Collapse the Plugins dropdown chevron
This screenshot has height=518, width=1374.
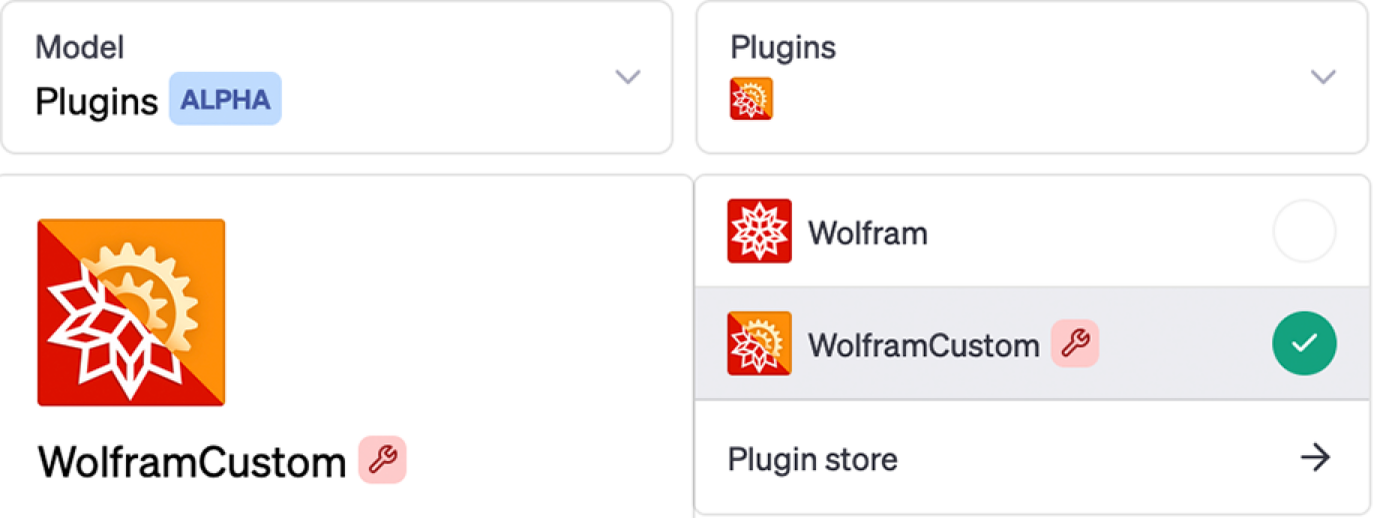(1323, 77)
